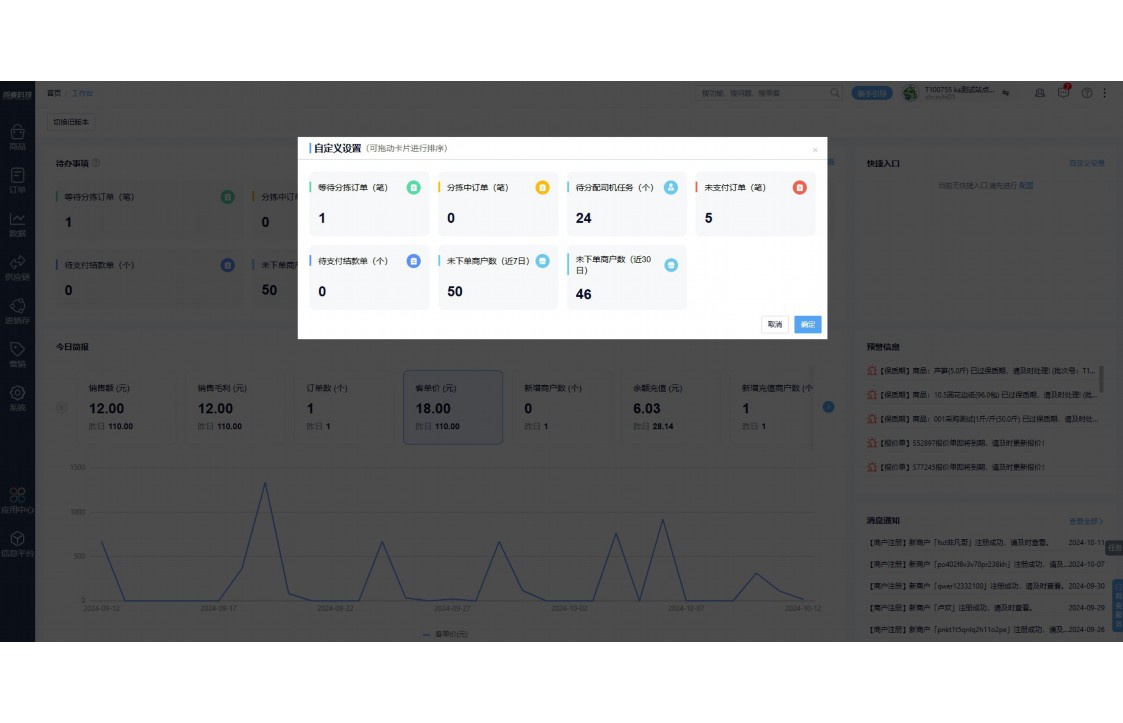Click the 确定 button in the dialog
Viewport: 1123px width, 723px height.
[807, 325]
